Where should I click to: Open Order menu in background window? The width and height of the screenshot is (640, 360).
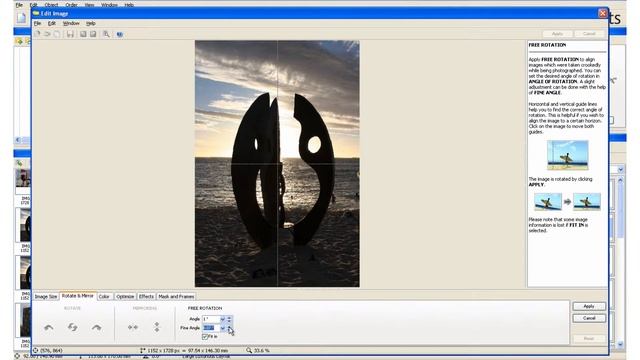71,5
